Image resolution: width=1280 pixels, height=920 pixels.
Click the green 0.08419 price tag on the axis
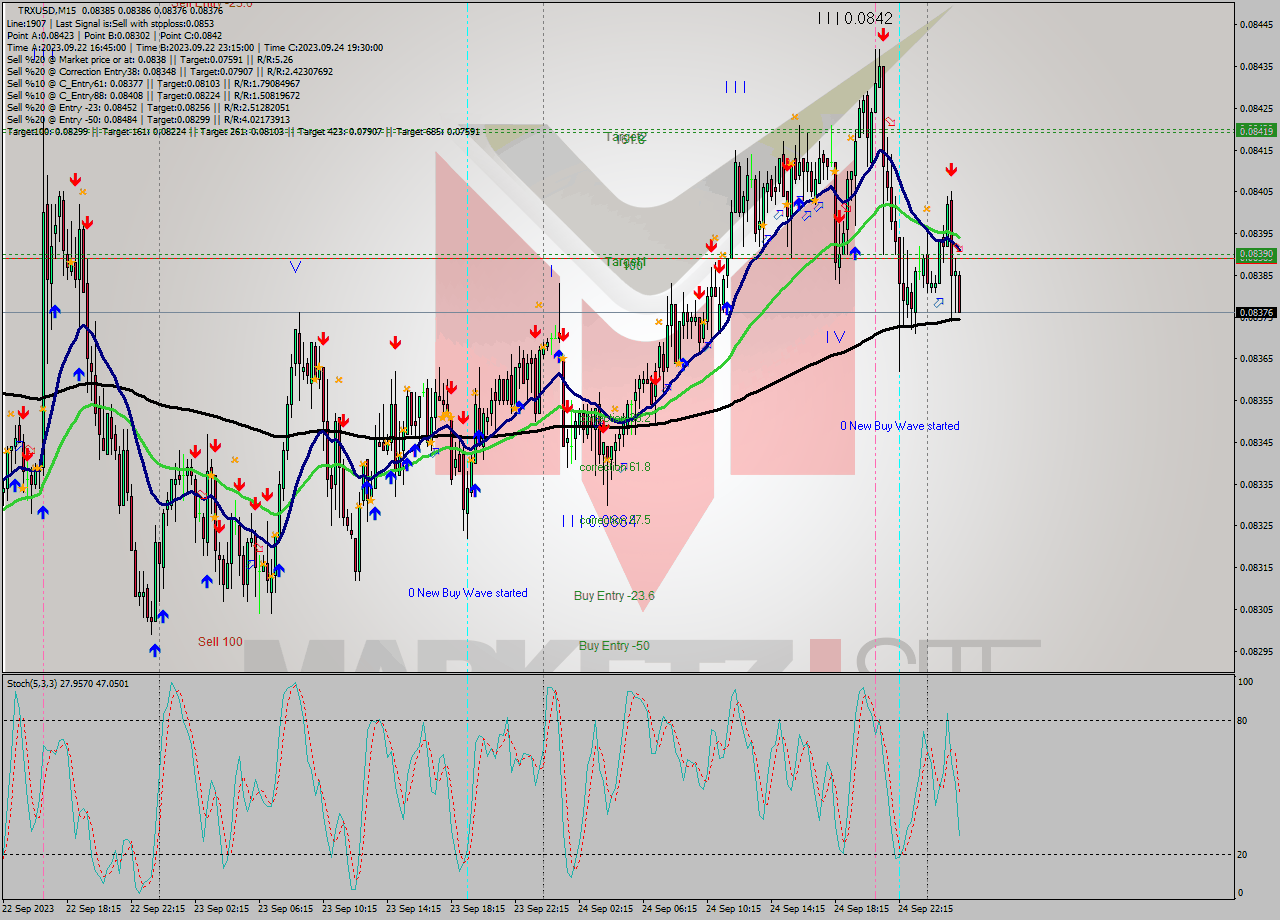click(1256, 130)
